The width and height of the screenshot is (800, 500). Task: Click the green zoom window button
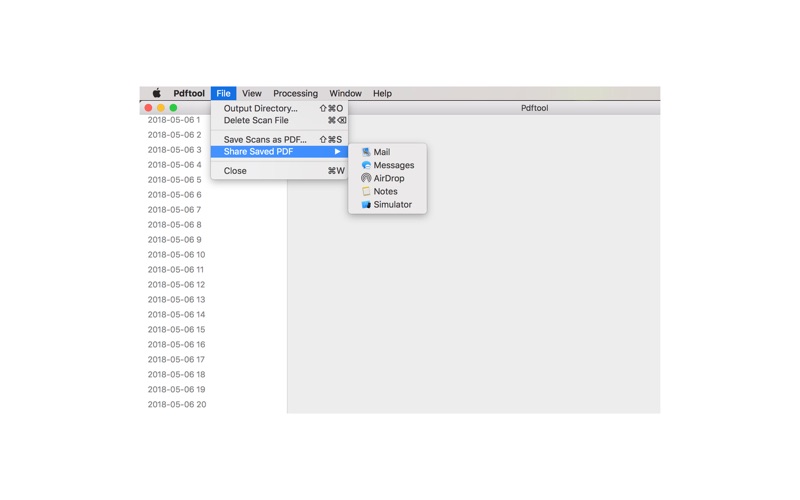click(x=173, y=108)
